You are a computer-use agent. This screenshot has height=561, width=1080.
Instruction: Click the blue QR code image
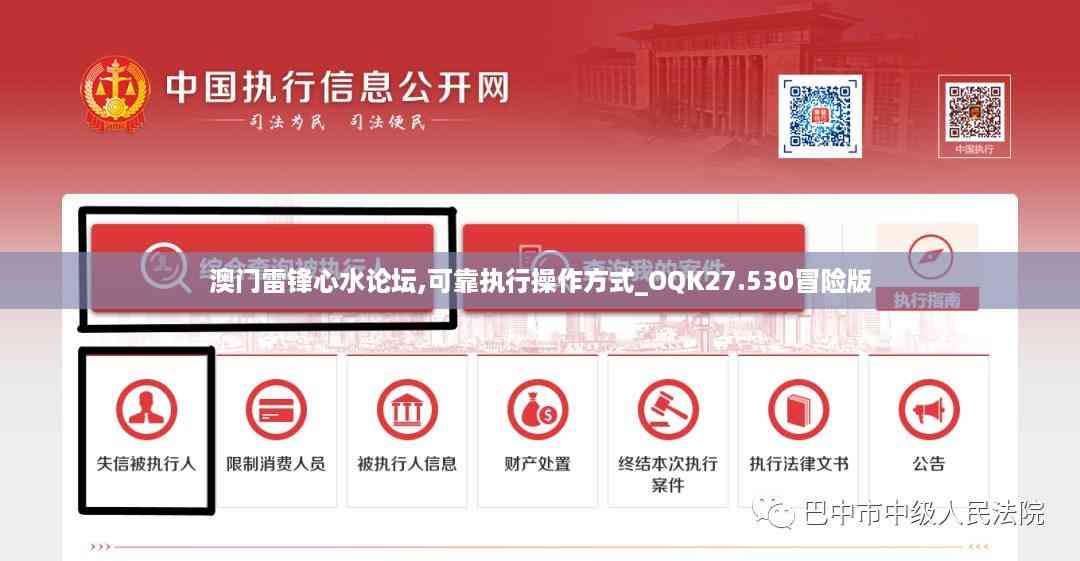tap(820, 116)
